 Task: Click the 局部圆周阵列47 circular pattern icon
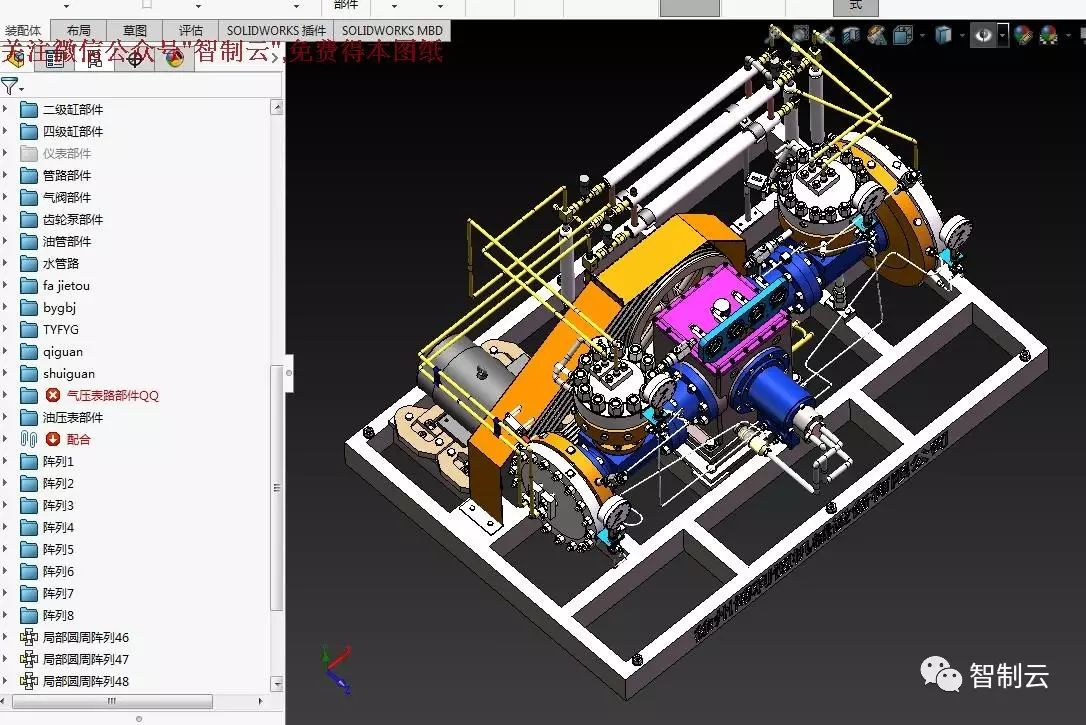click(x=29, y=659)
